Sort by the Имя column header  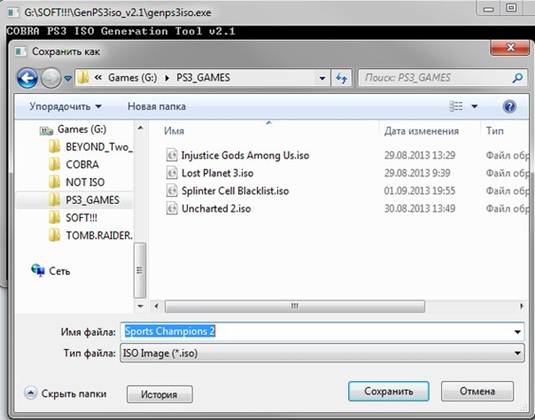click(174, 131)
